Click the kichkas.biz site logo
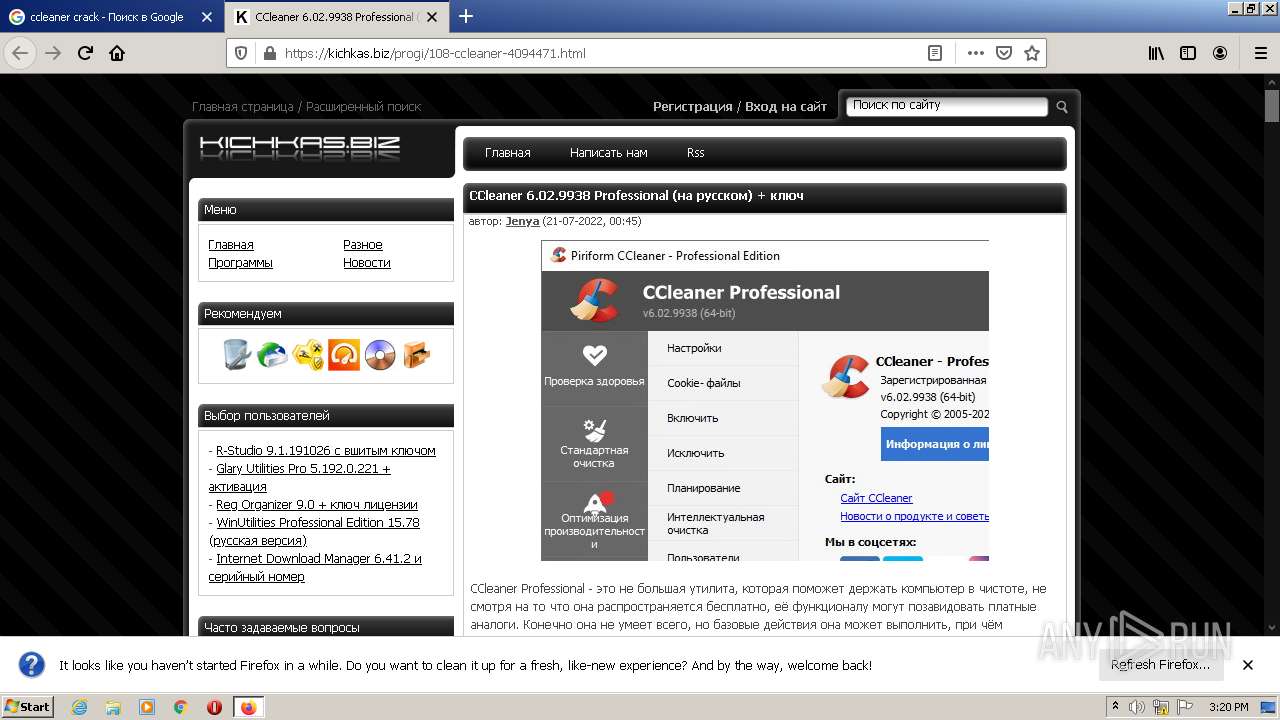 (x=300, y=148)
